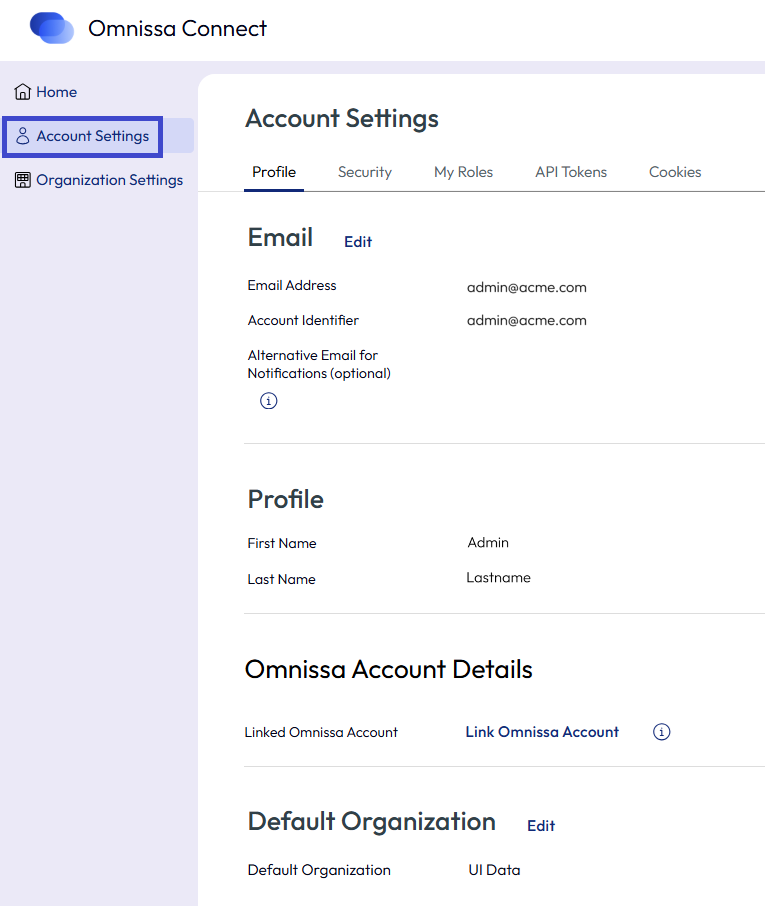Click info icon next to Link Omnissa Account
The image size is (765, 906).
point(662,732)
